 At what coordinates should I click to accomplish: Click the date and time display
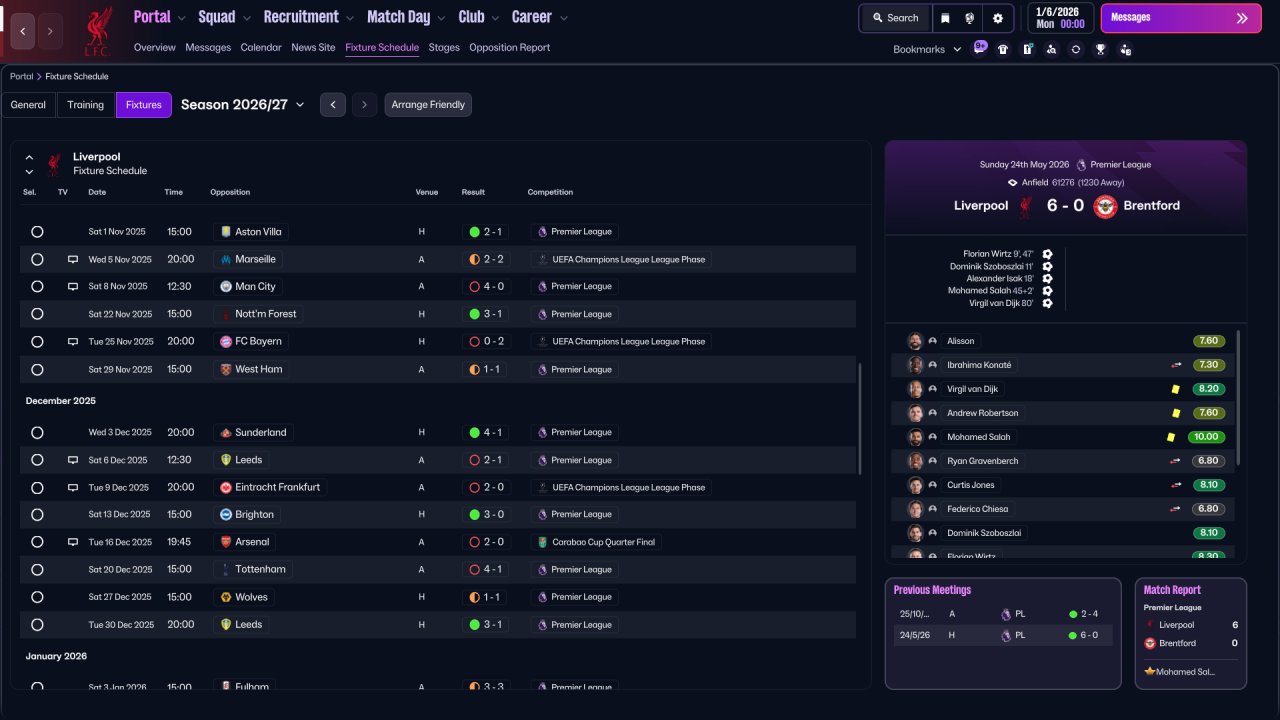[x=1059, y=18]
